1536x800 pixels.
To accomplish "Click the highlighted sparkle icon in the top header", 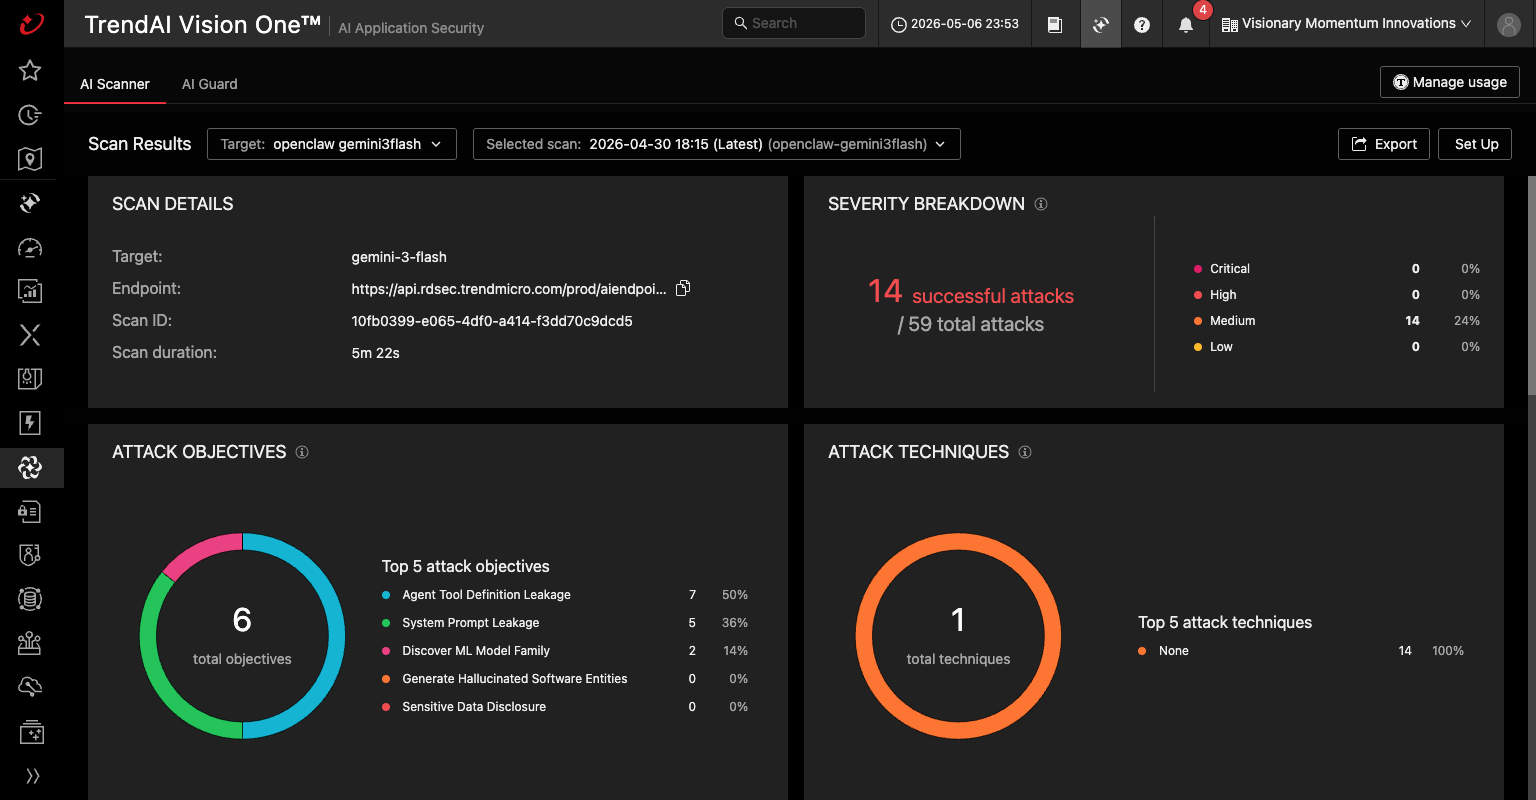I will [1100, 24].
